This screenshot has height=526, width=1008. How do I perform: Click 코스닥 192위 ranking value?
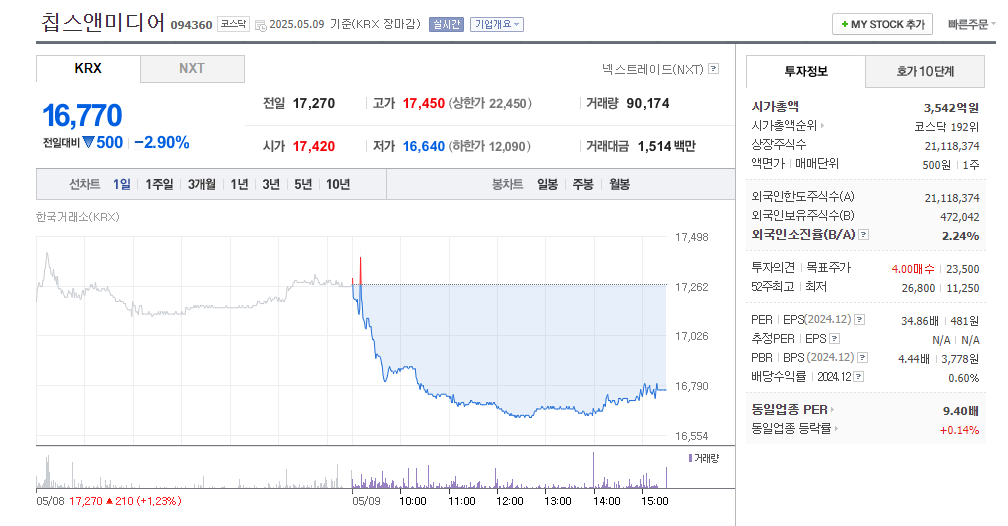(947, 127)
